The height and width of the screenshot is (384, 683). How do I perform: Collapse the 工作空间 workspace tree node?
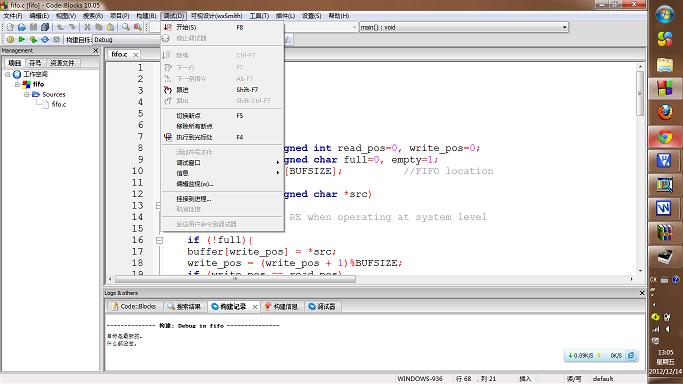(x=7, y=74)
